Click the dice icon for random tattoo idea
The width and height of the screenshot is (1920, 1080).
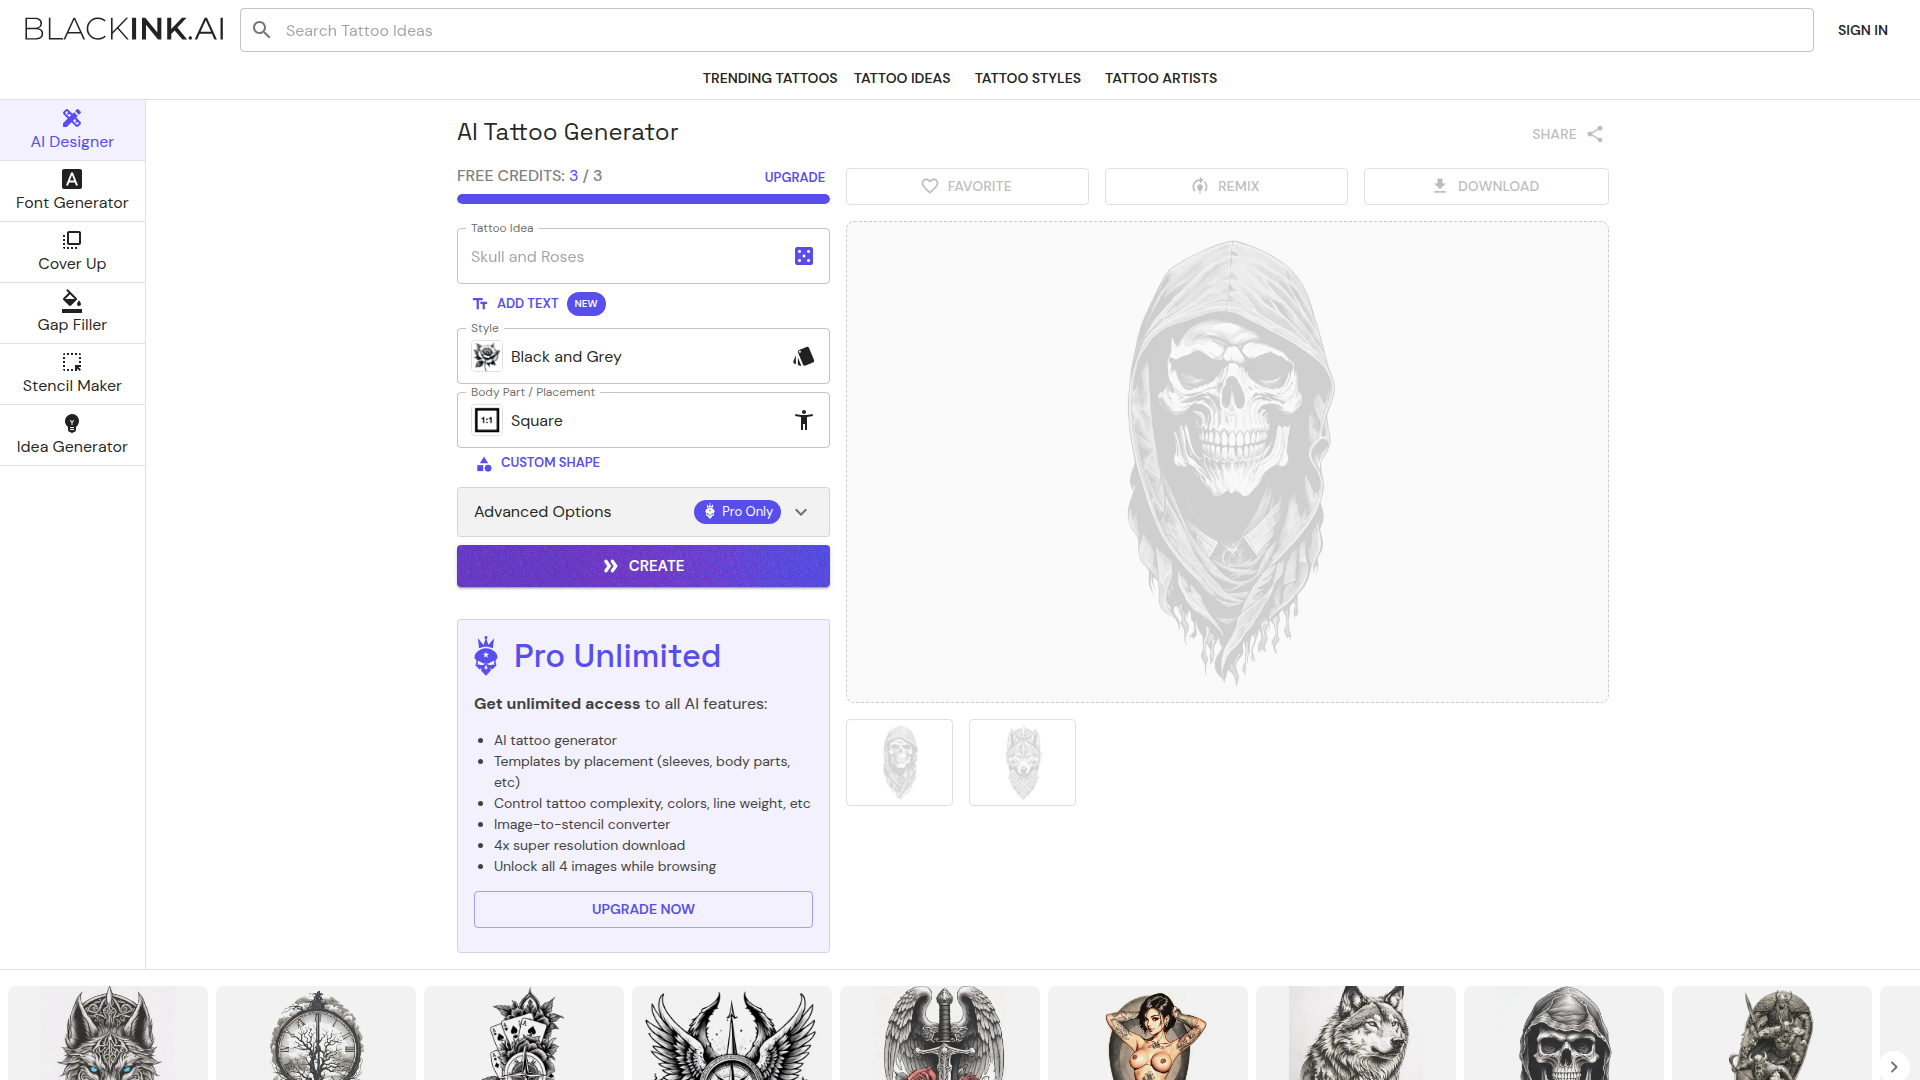tap(804, 256)
